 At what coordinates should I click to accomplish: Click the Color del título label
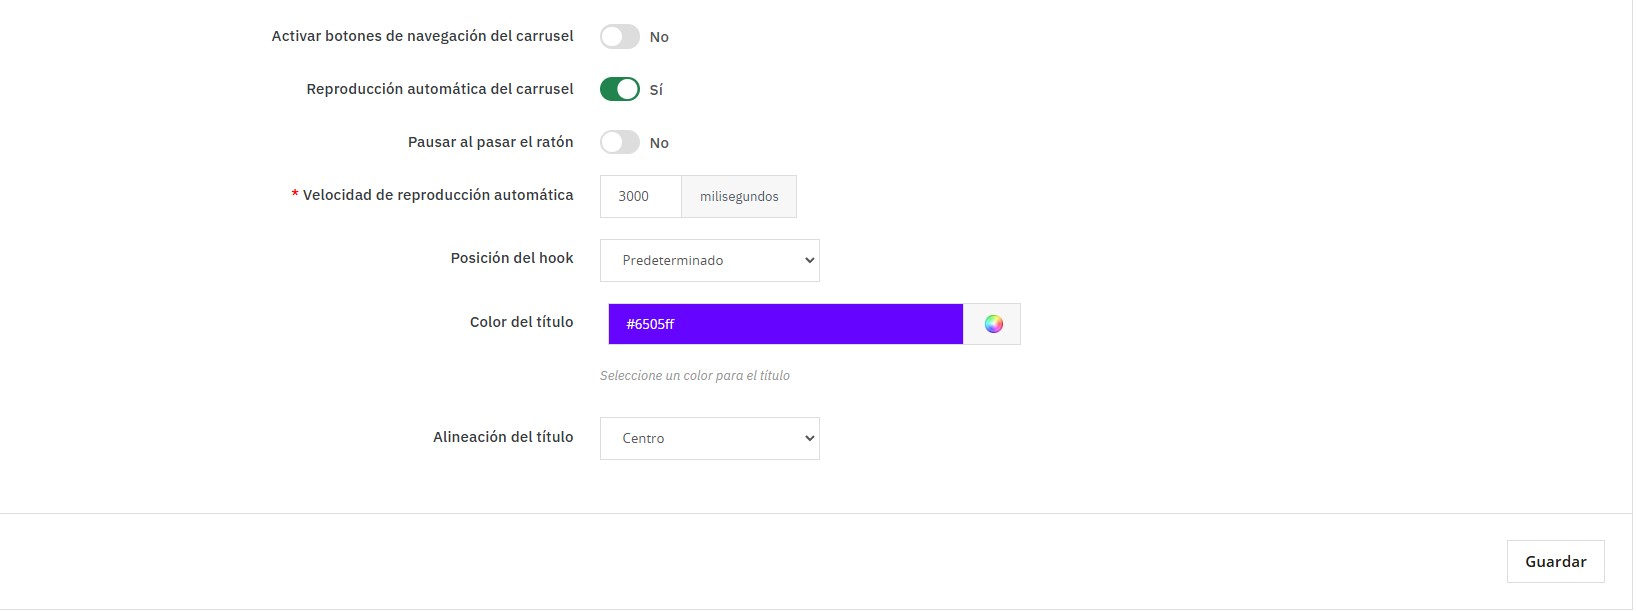coord(521,322)
